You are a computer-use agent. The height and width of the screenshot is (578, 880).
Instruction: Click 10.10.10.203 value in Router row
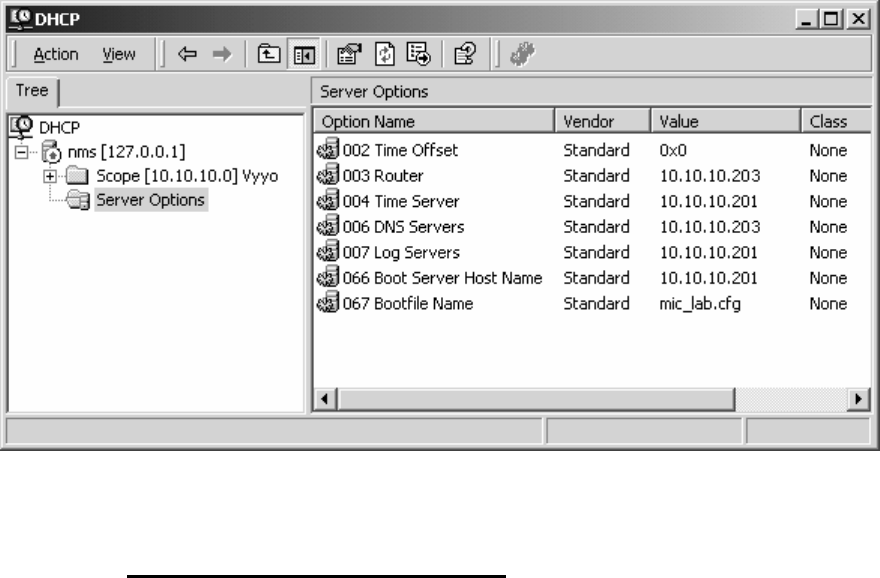[x=710, y=176]
